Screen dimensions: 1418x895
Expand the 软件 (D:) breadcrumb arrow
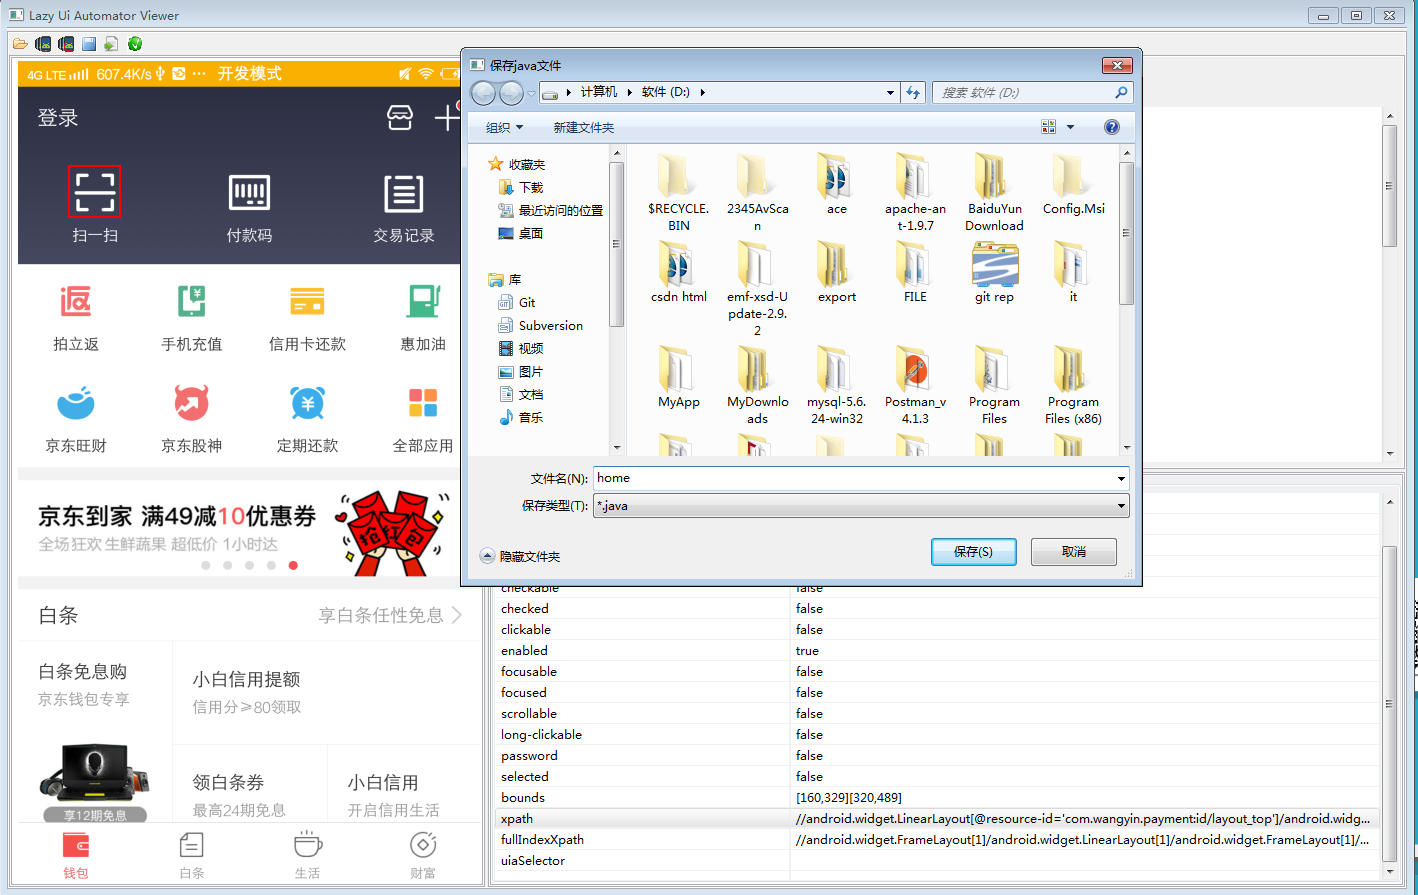(703, 92)
